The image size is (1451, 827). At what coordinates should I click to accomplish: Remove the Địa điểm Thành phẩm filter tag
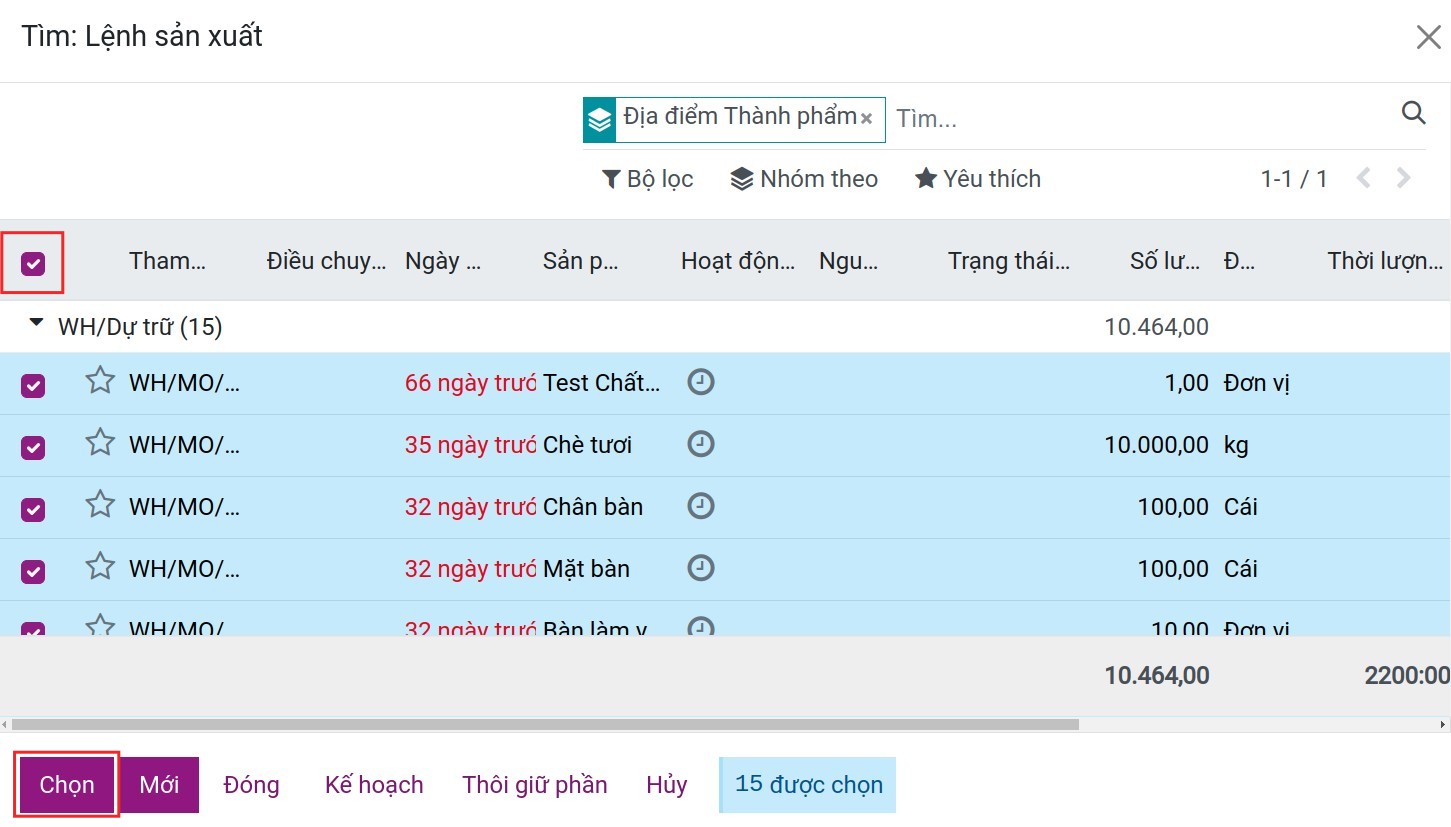[867, 119]
